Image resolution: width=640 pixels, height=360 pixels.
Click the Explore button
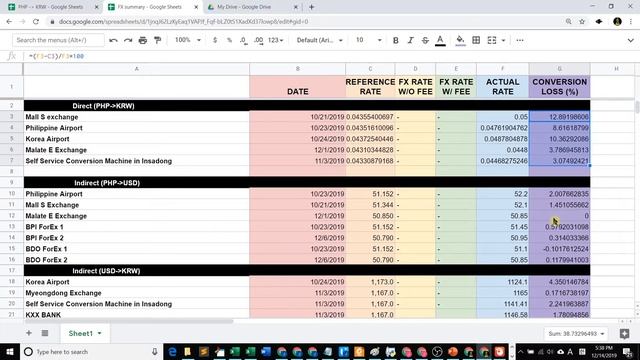pyautogui.click(x=624, y=333)
